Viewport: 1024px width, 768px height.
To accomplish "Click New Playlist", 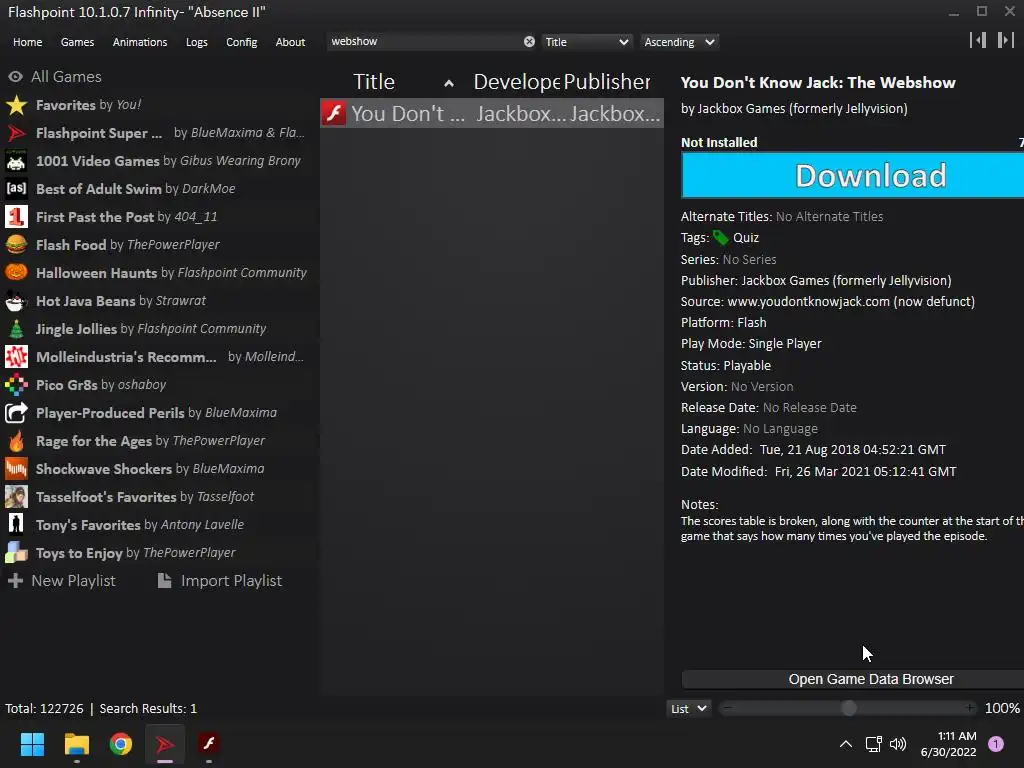I will (61, 581).
